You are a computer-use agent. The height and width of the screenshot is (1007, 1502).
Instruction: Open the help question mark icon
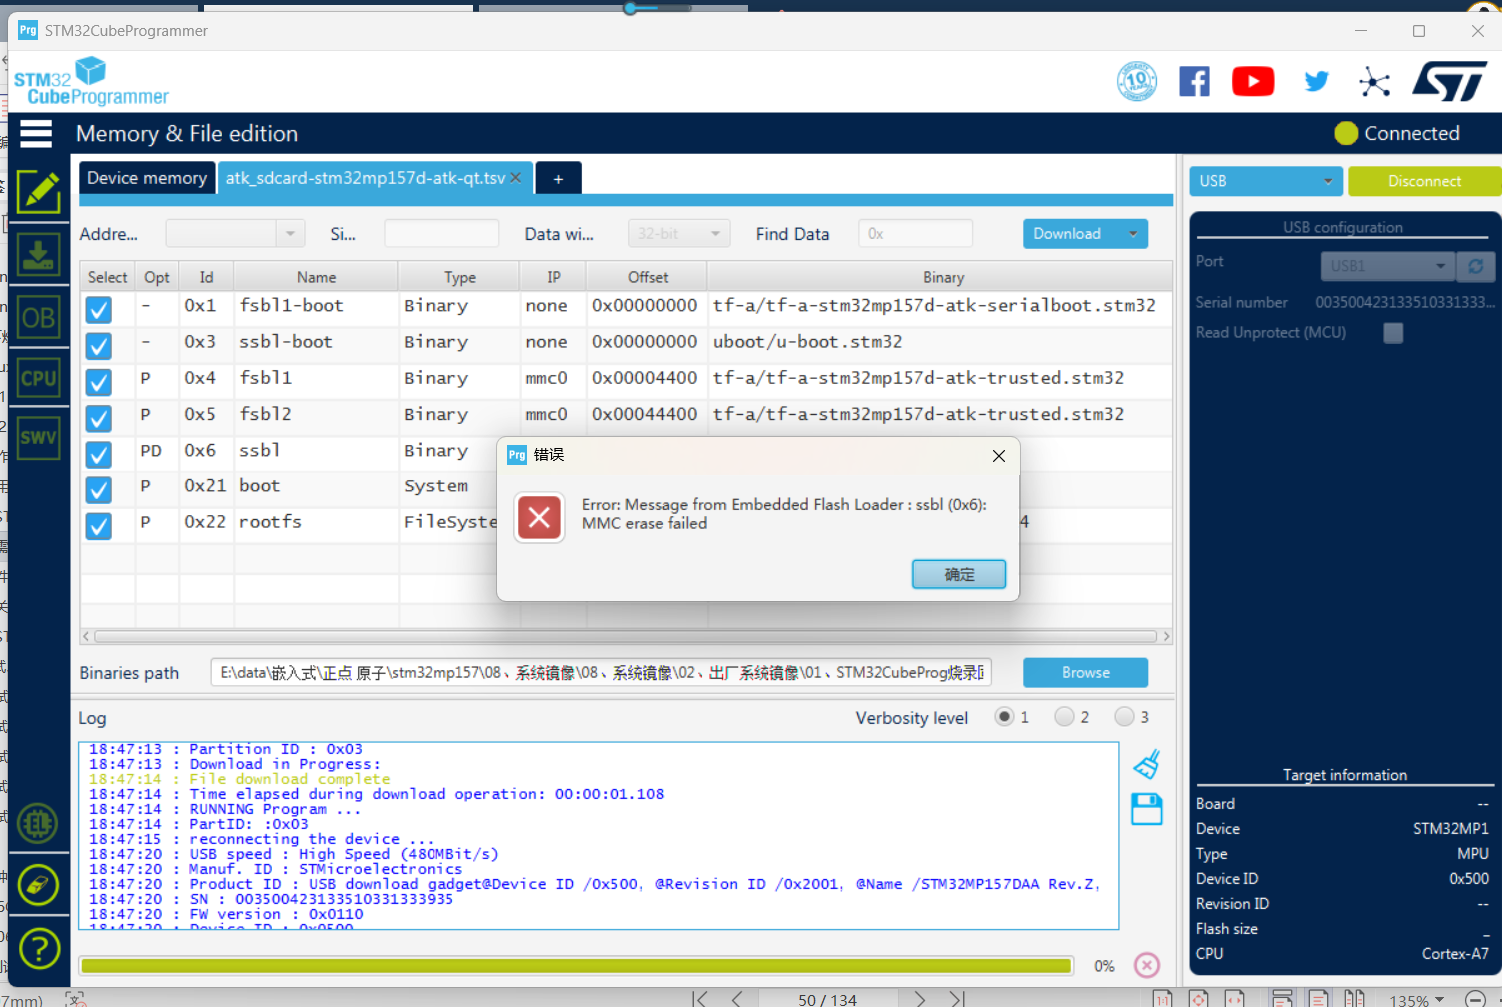click(39, 949)
